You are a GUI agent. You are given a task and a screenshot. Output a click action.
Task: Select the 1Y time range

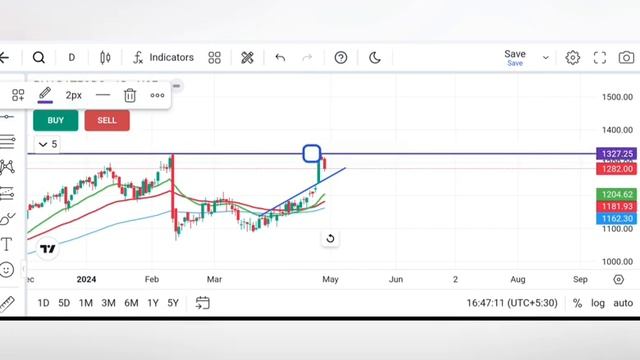[x=153, y=303]
